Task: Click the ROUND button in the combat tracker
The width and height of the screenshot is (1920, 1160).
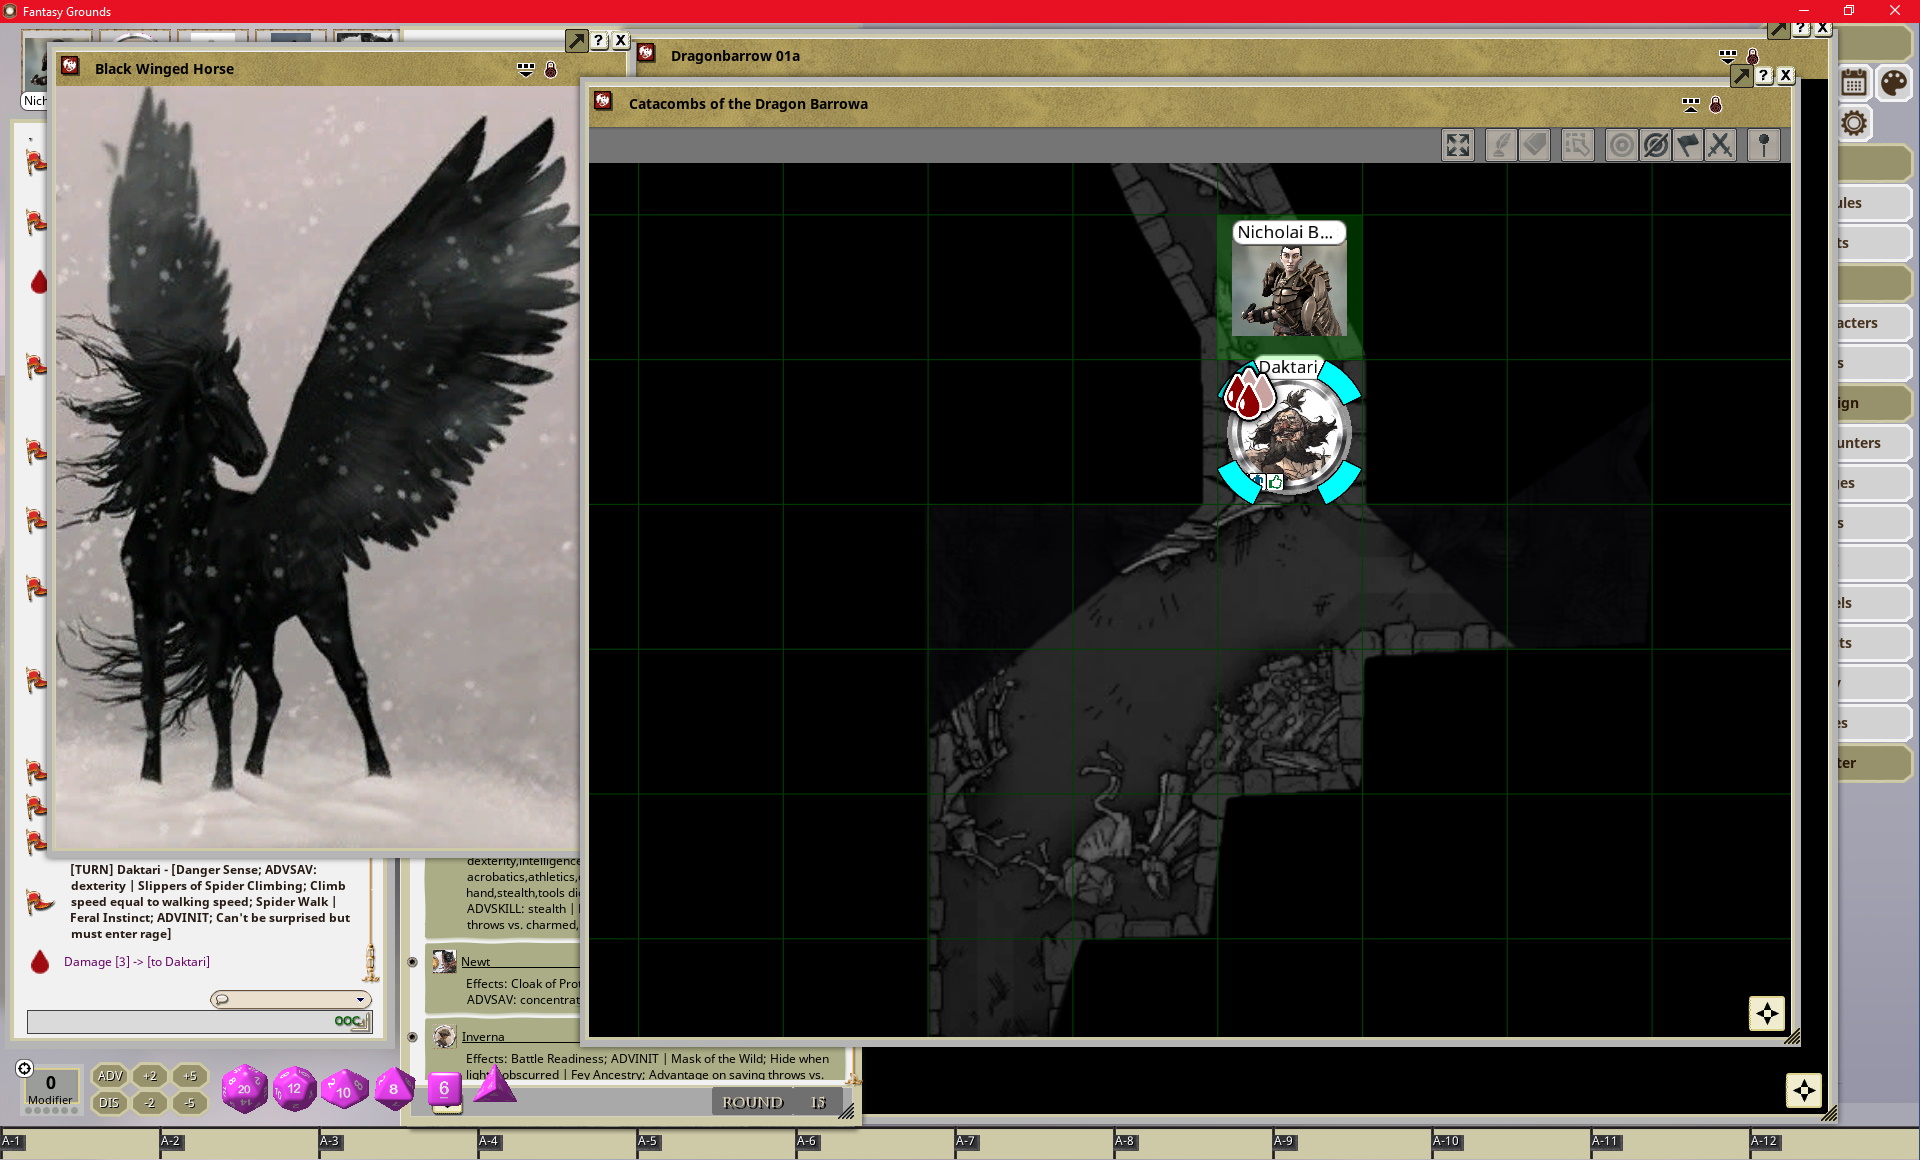Action: coord(753,1102)
